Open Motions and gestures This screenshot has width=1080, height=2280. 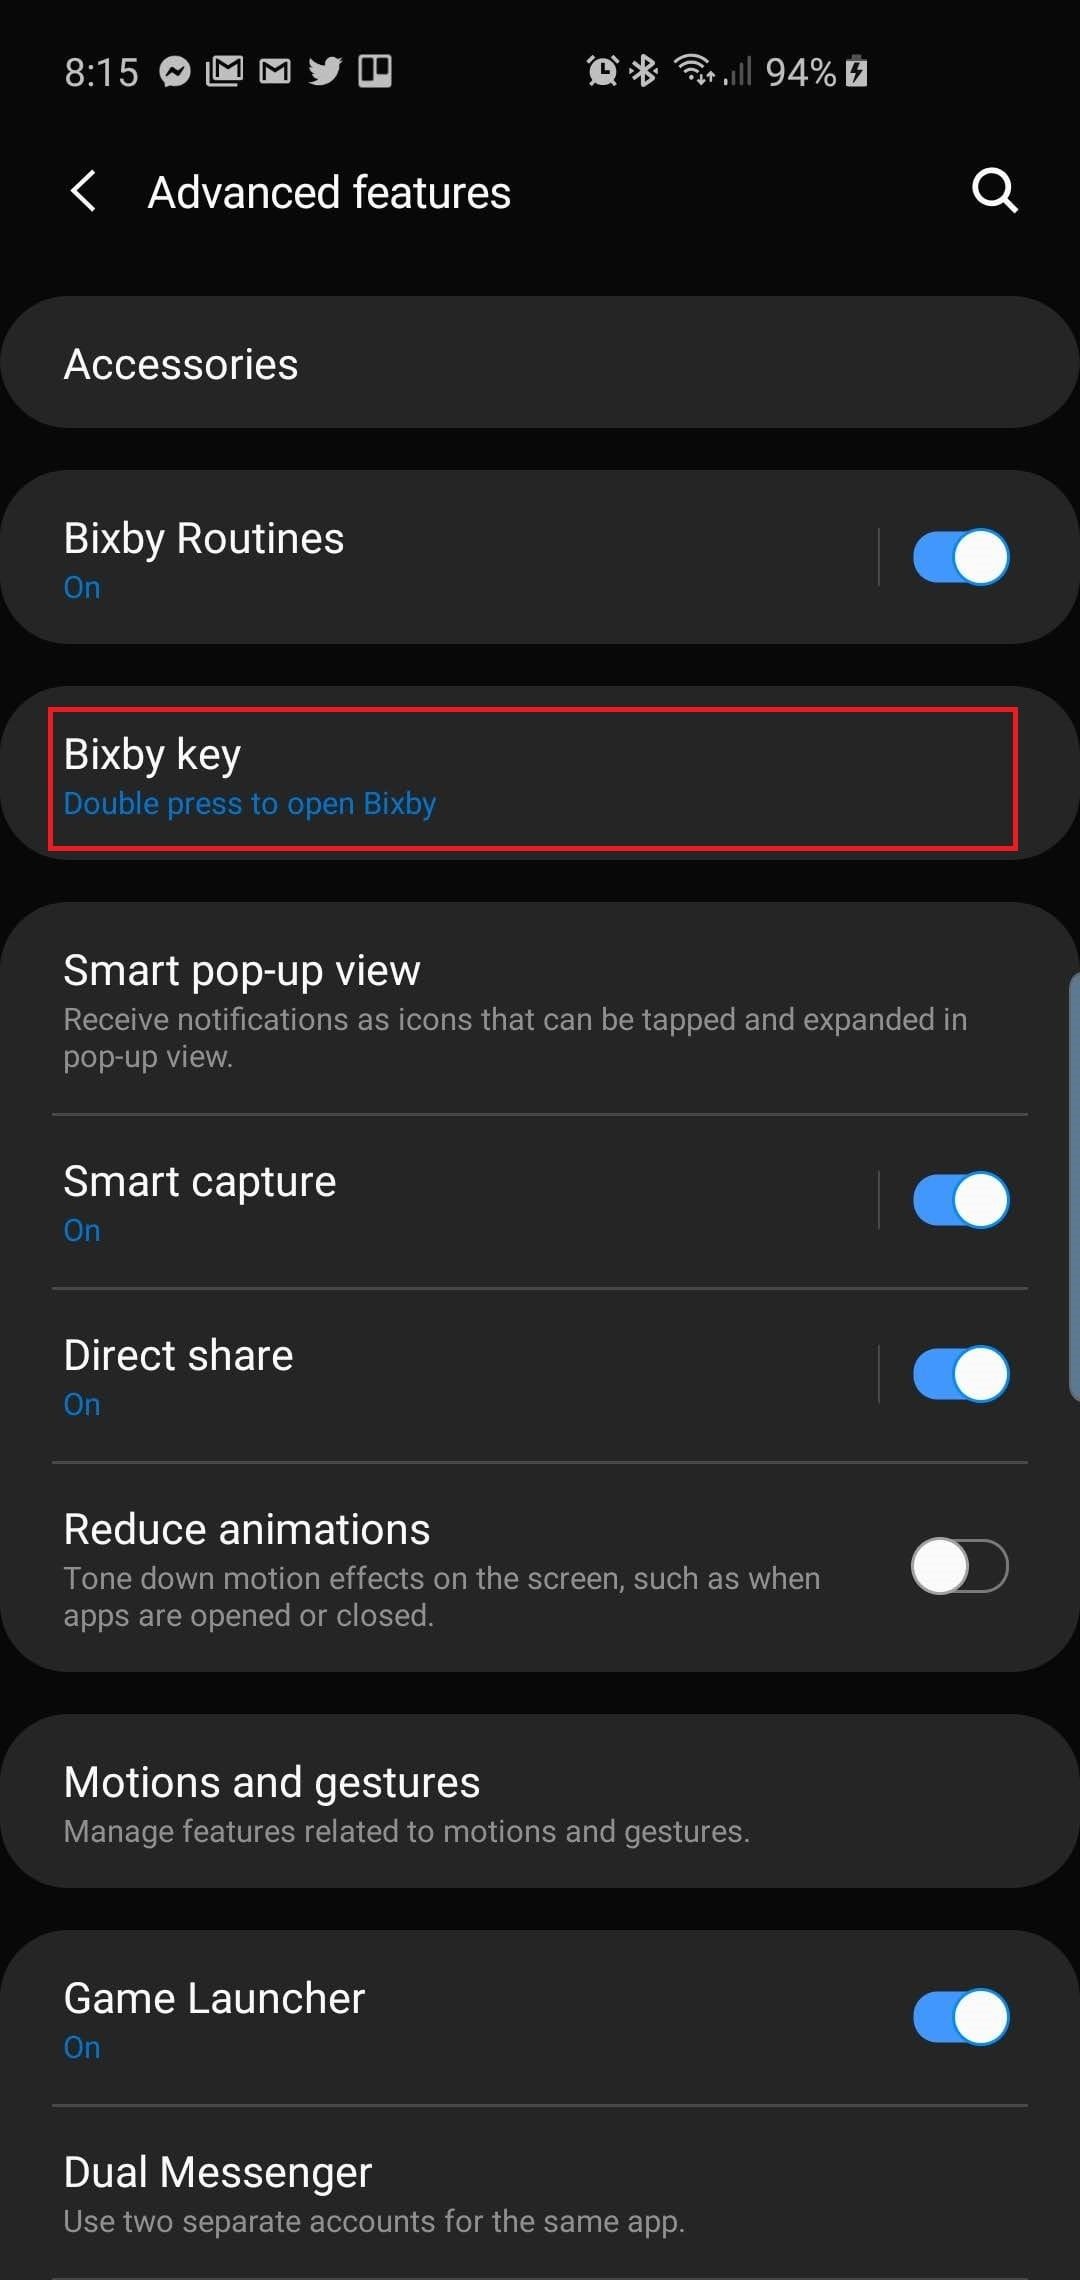coord(540,1802)
